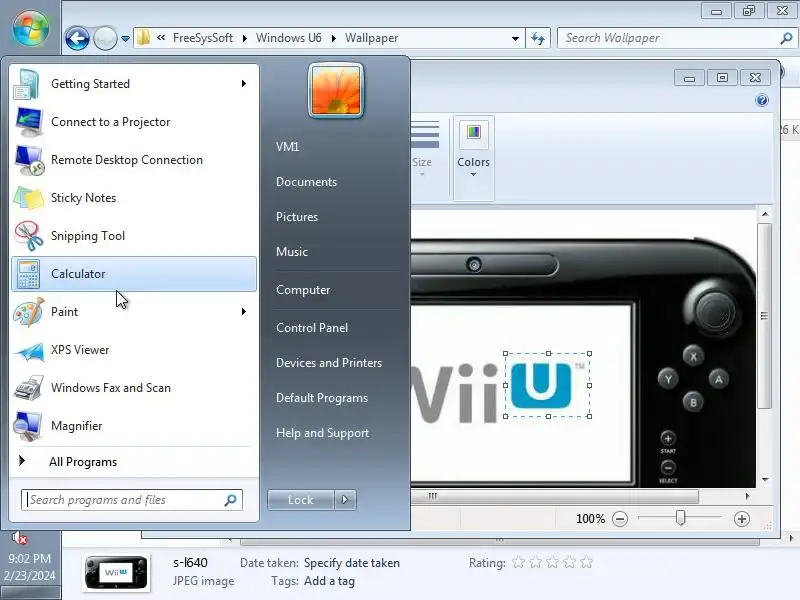
Task: Click Paint horizontal scrollbar
Action: coord(554,496)
